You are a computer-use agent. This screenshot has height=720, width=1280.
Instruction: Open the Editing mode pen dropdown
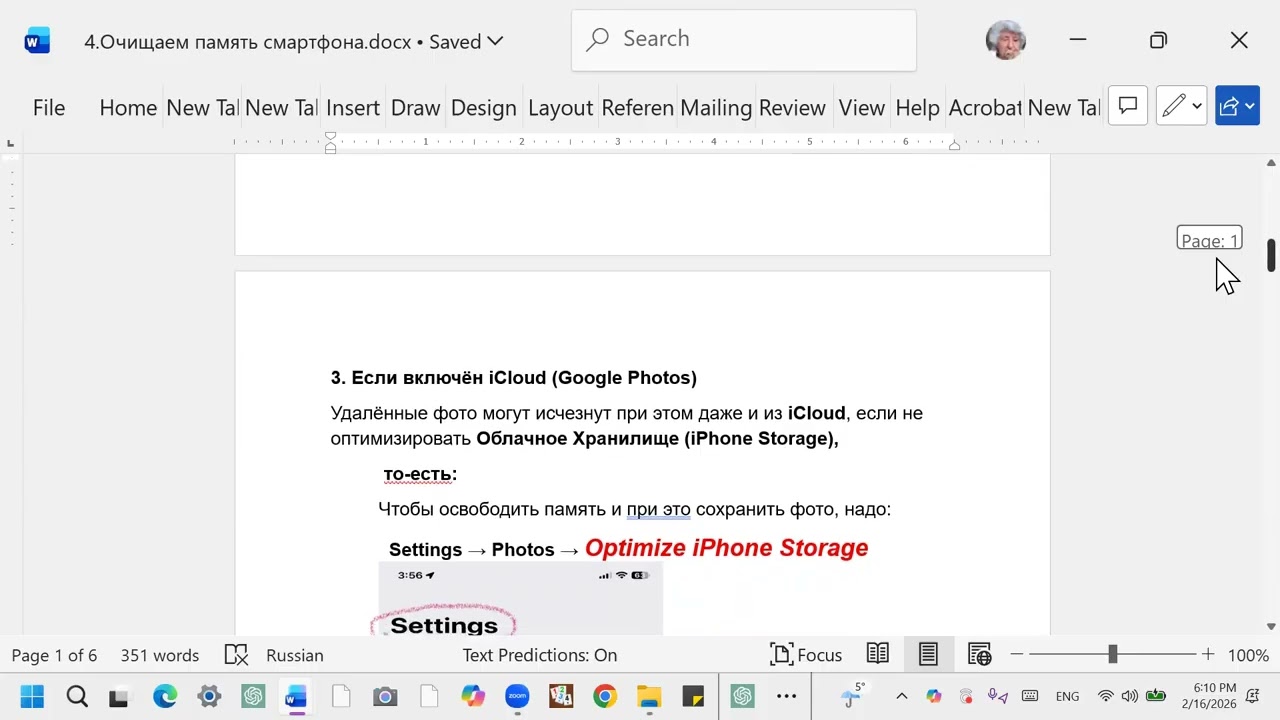[1182, 106]
